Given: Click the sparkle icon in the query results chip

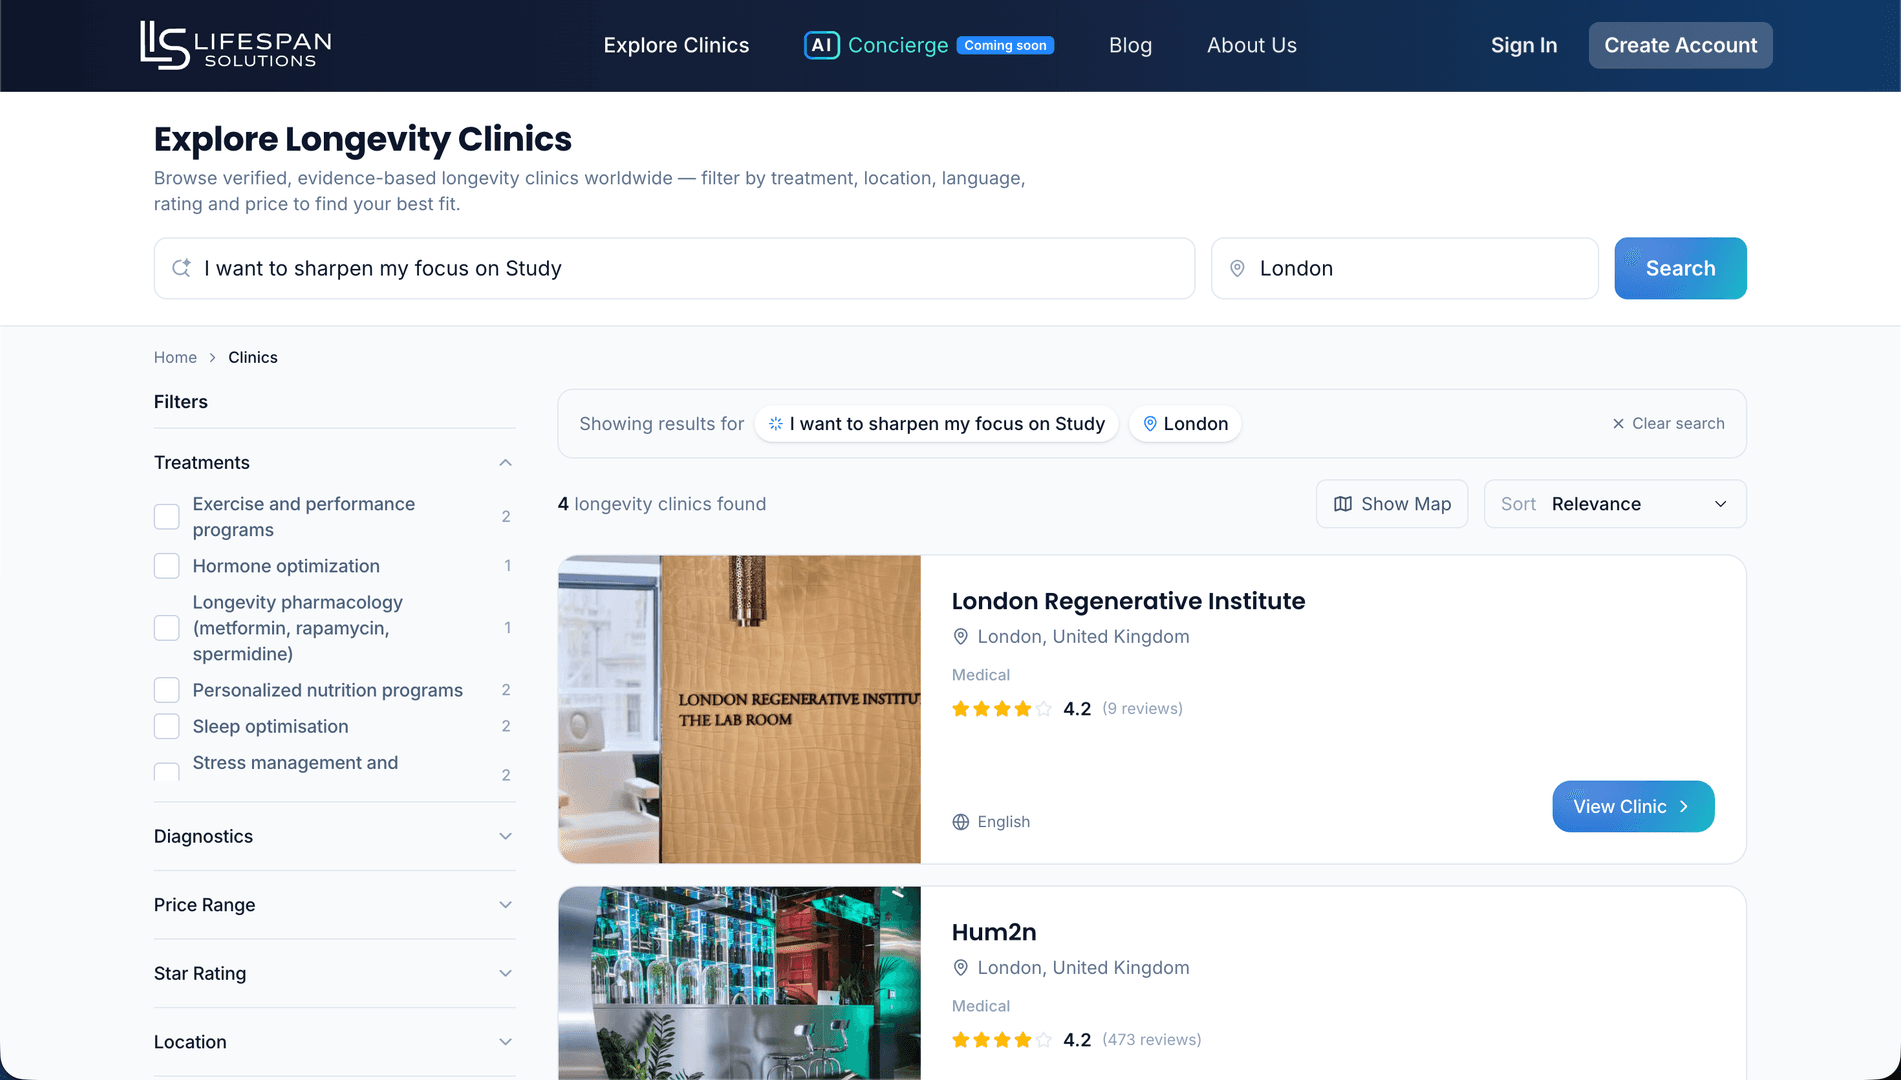Looking at the screenshot, I should pyautogui.click(x=775, y=424).
